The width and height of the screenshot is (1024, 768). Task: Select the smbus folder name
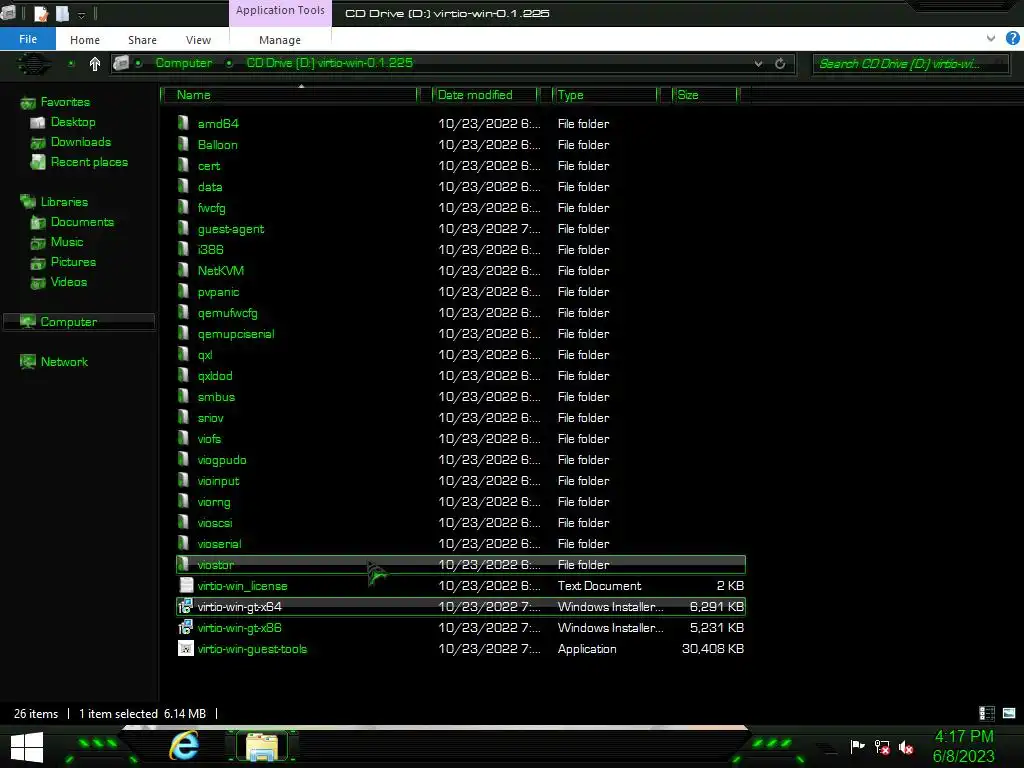click(216, 397)
